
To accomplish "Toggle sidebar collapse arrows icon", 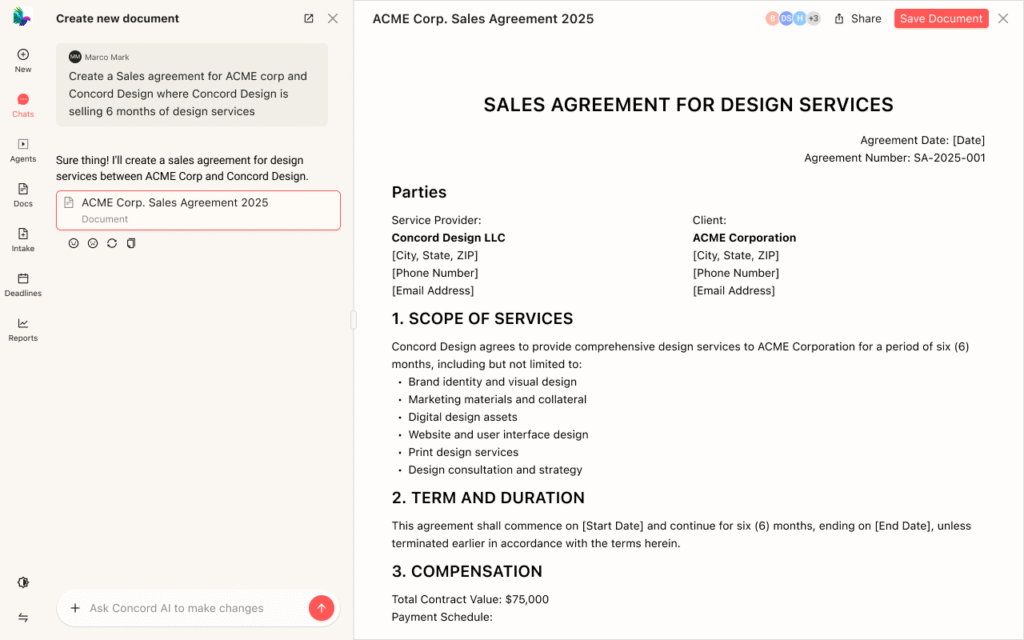I will (x=23, y=618).
